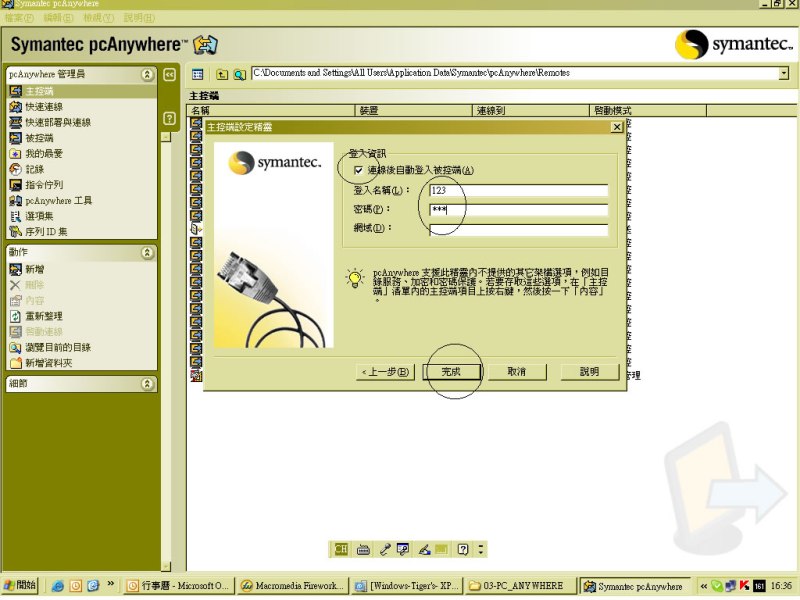This screenshot has height=600, width=800.
Task: Click the up-one-folder toolbar icon
Action: point(222,74)
